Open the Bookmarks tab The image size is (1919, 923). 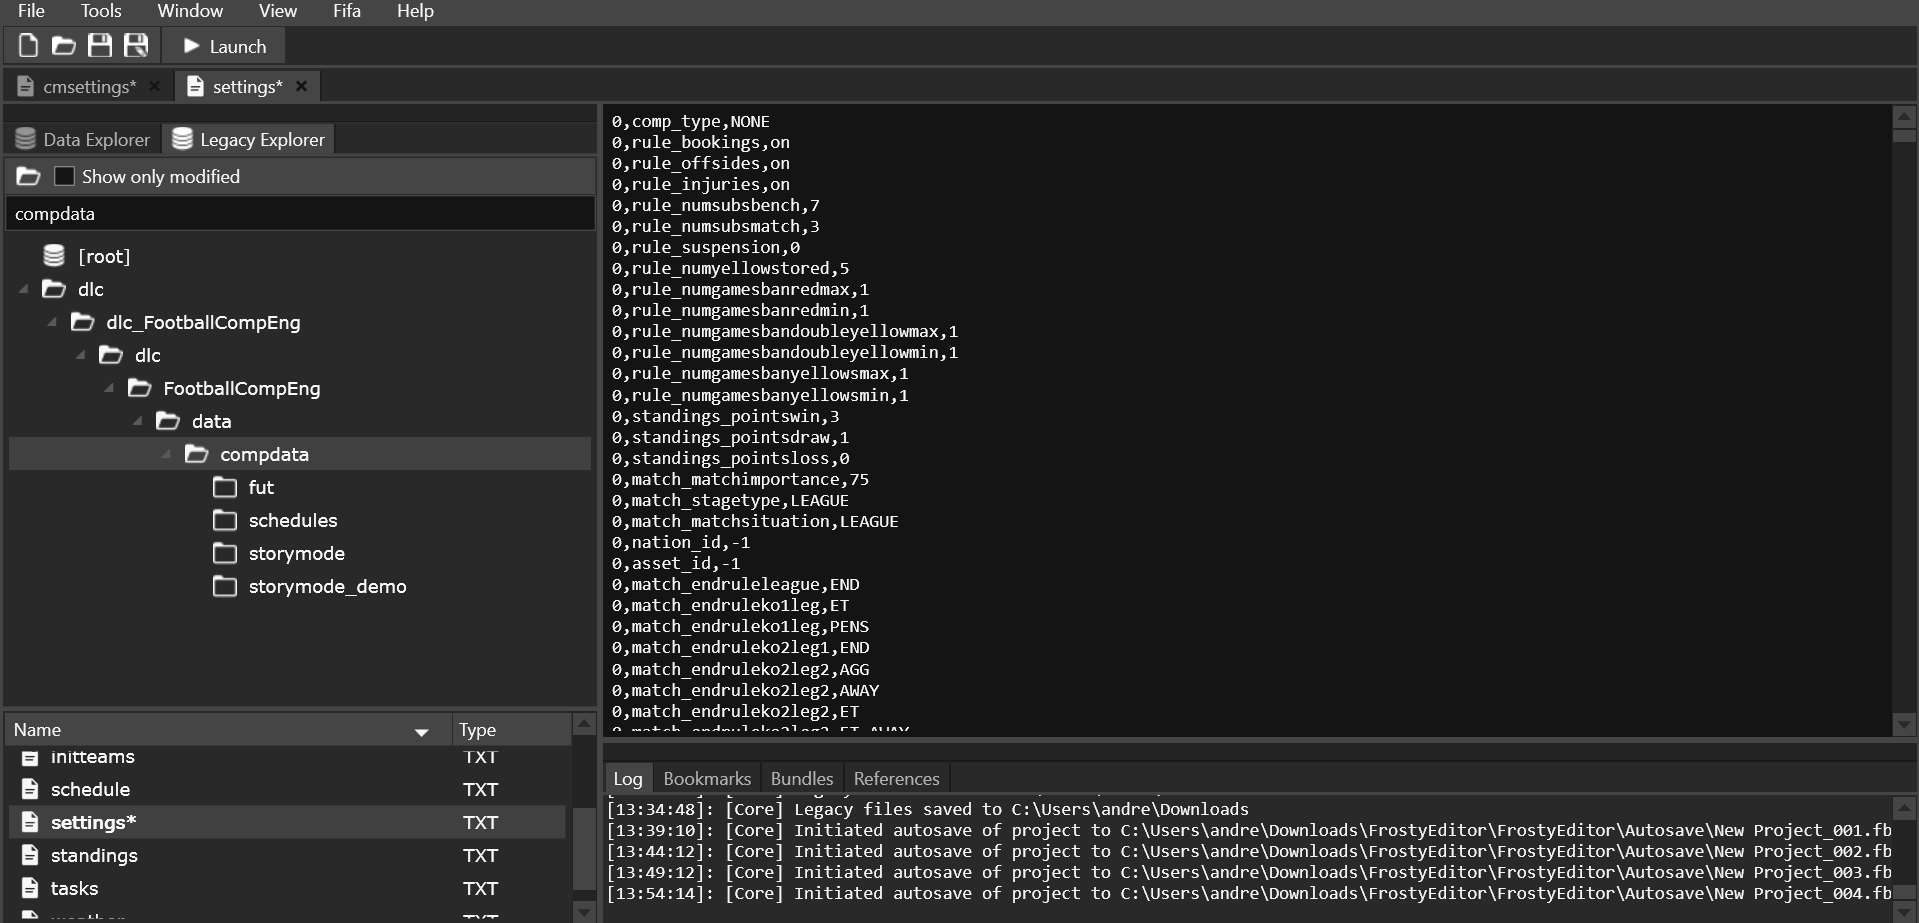(x=706, y=779)
